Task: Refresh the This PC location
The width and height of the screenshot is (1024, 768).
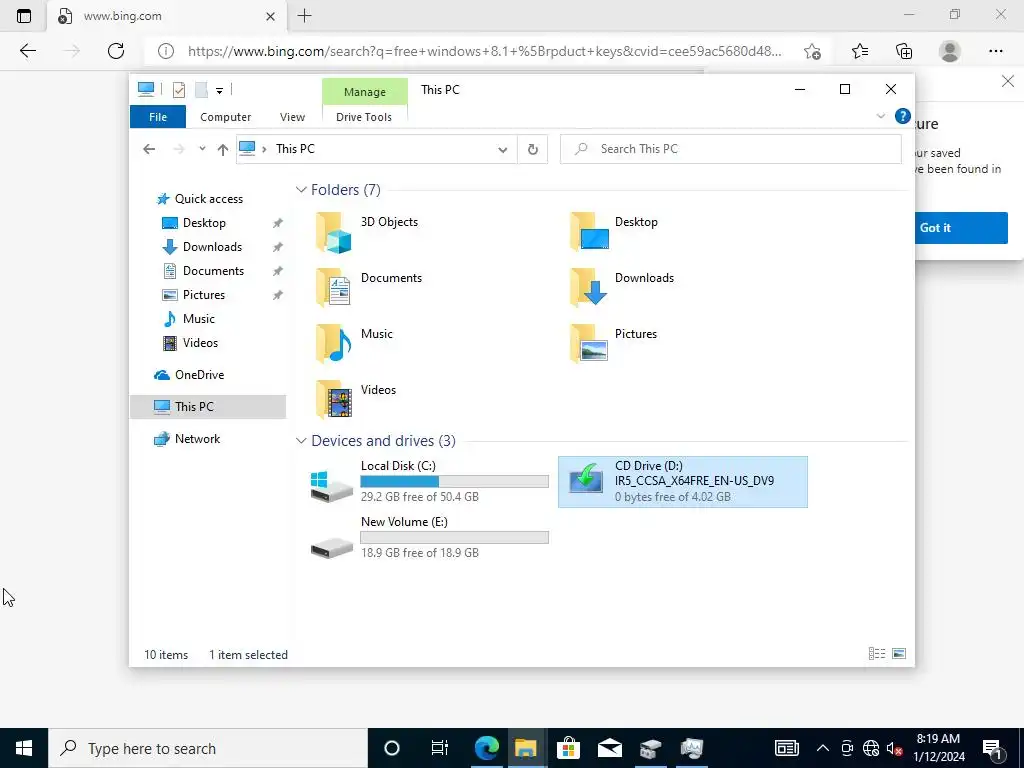Action: pos(533,150)
